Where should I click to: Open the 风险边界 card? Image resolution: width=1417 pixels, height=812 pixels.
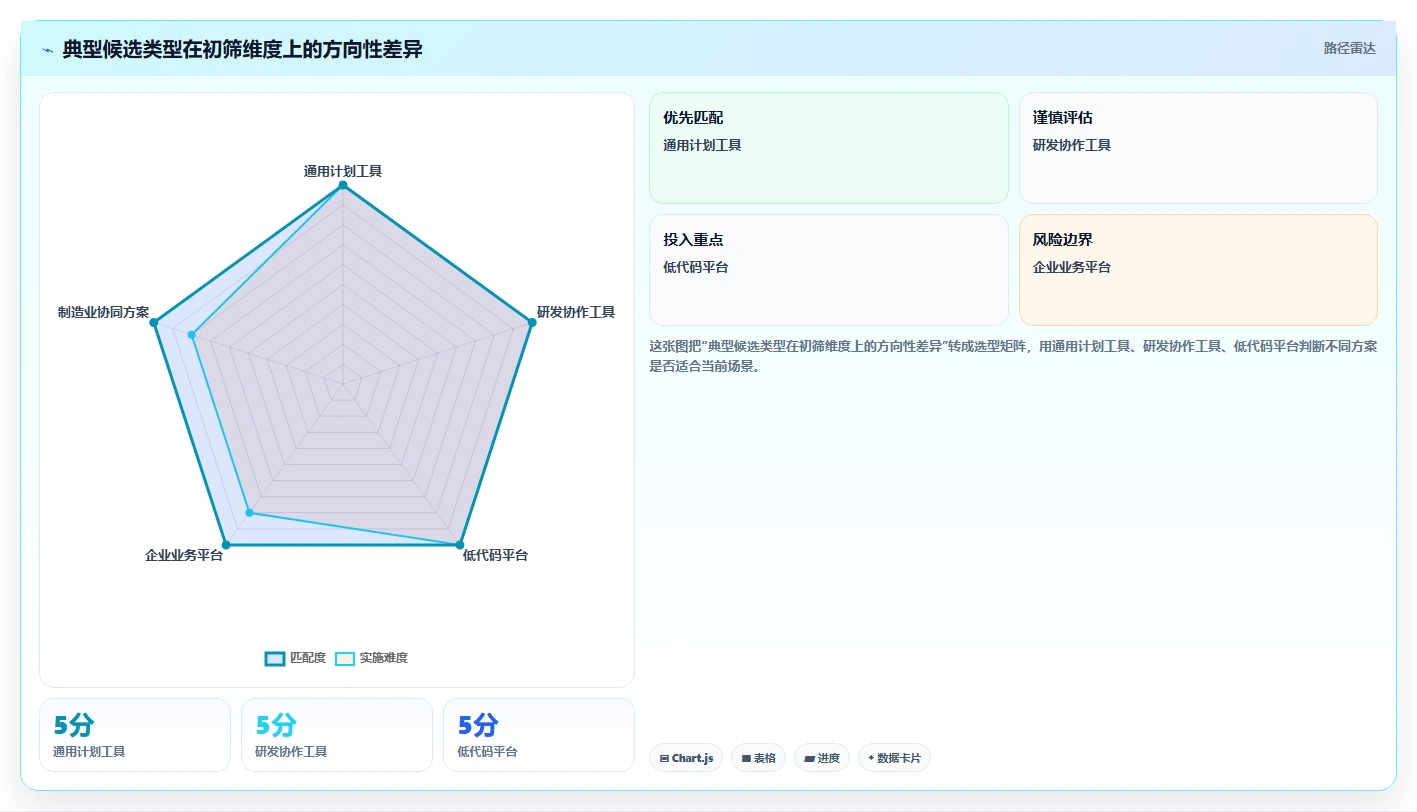tap(1198, 270)
